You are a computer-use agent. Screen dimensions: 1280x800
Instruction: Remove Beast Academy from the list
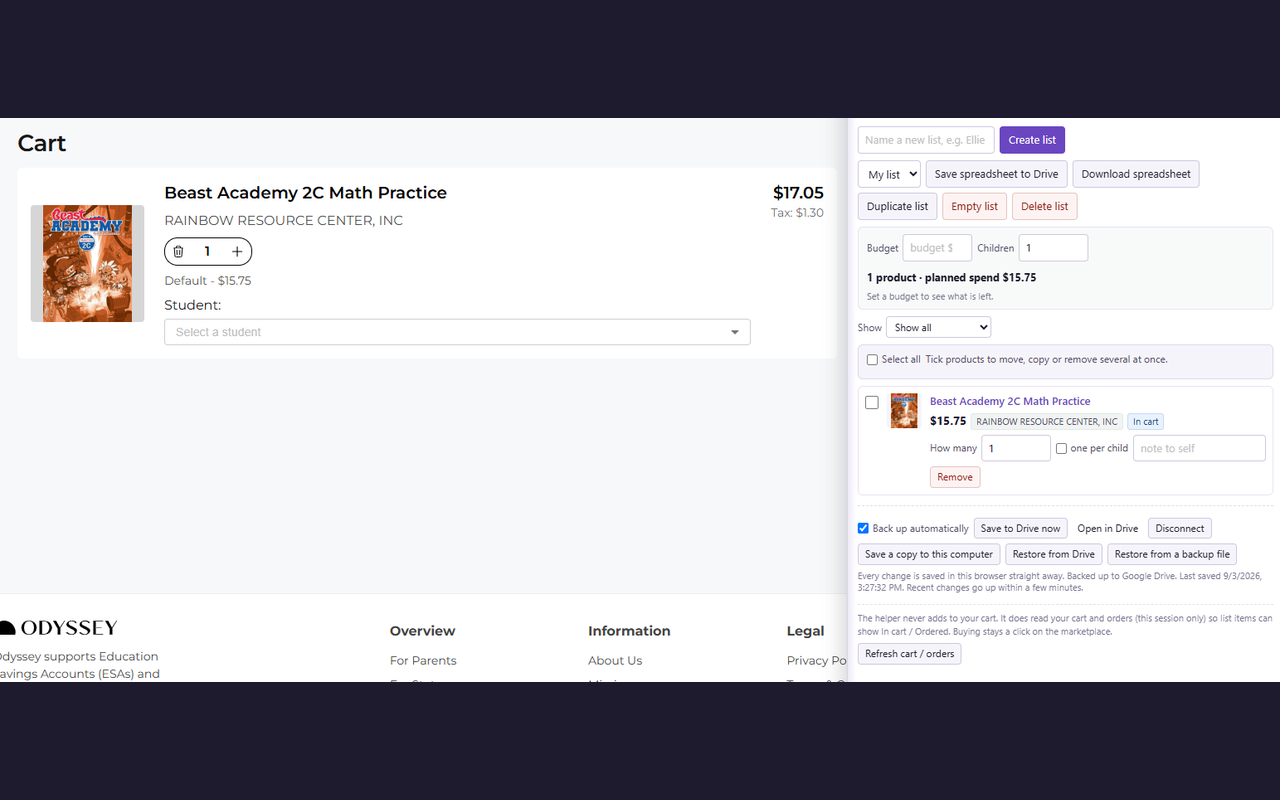(955, 477)
